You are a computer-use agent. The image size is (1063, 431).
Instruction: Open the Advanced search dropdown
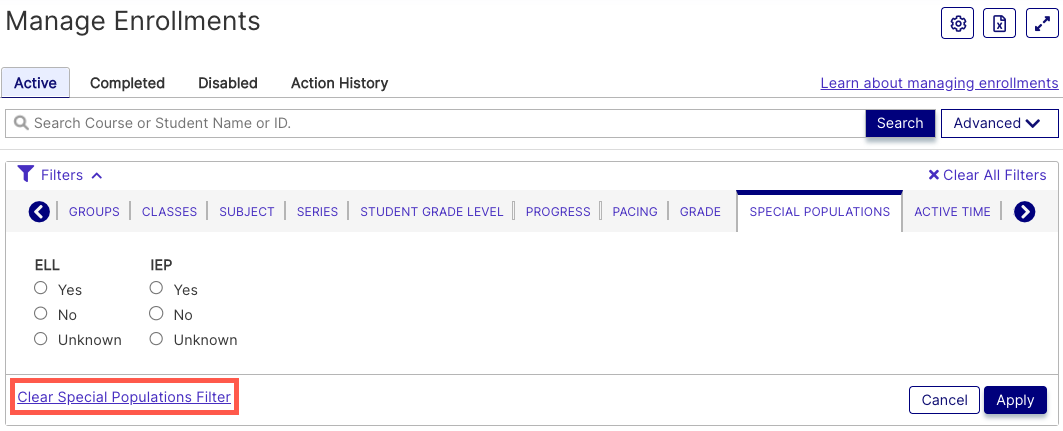999,123
